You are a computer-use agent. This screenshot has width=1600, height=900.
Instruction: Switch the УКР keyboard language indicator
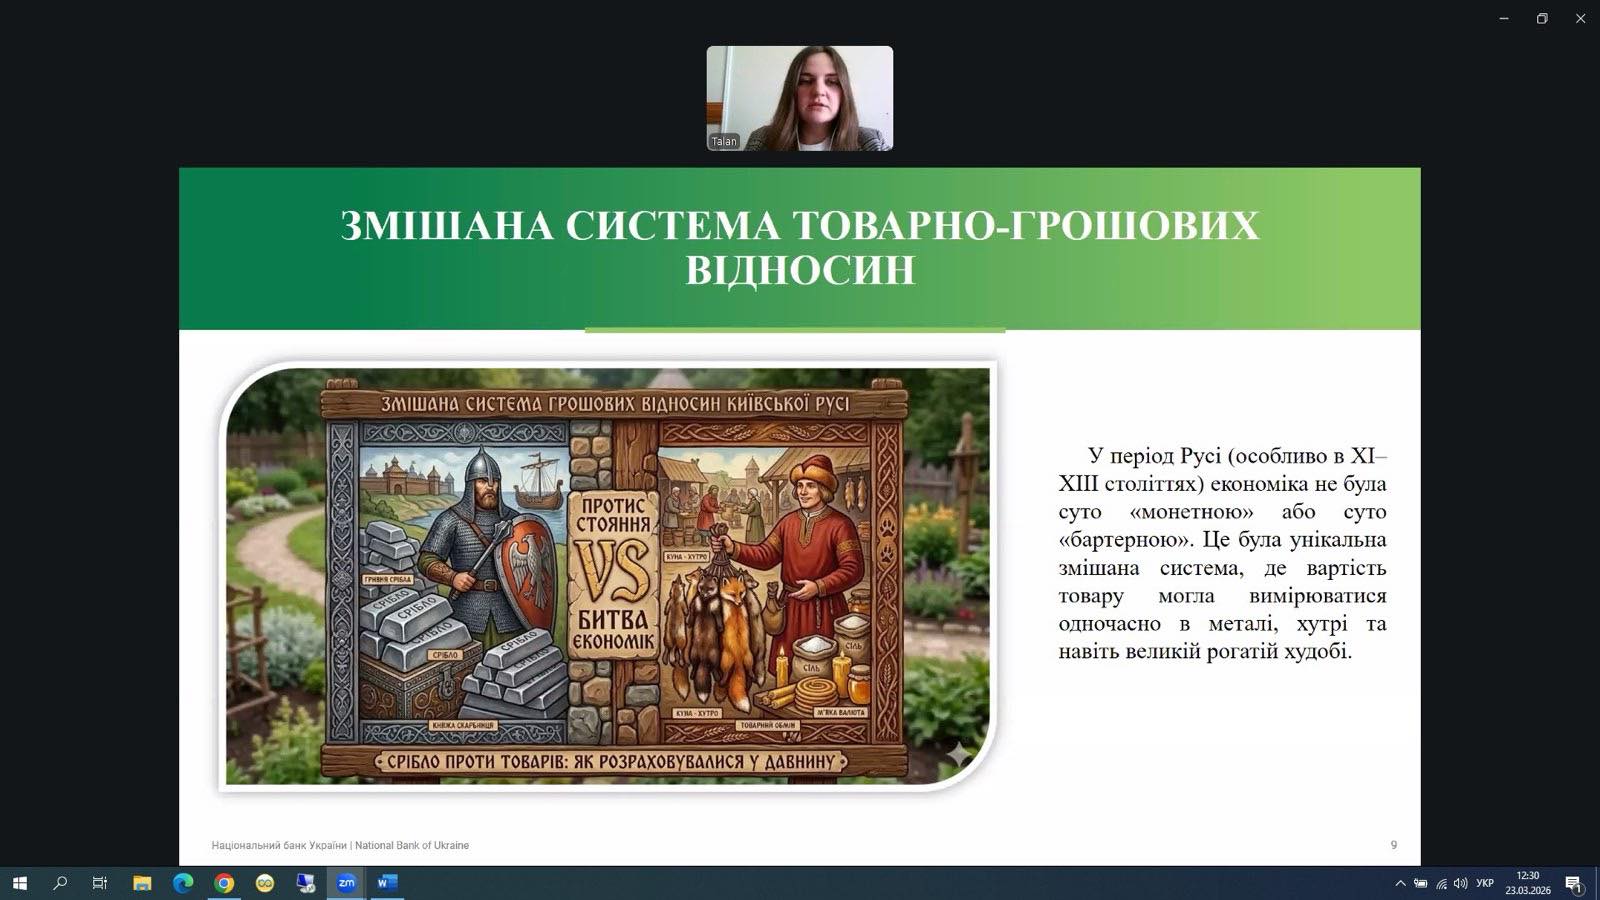pos(1485,883)
